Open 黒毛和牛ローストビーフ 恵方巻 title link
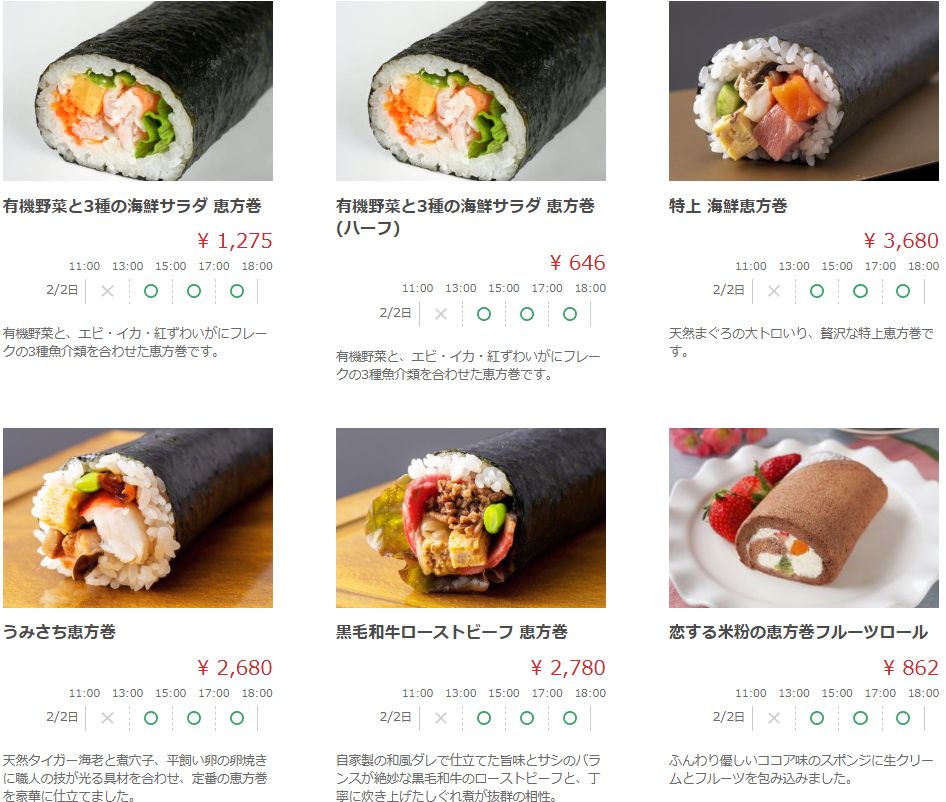The width and height of the screenshot is (946, 802). pos(452,632)
